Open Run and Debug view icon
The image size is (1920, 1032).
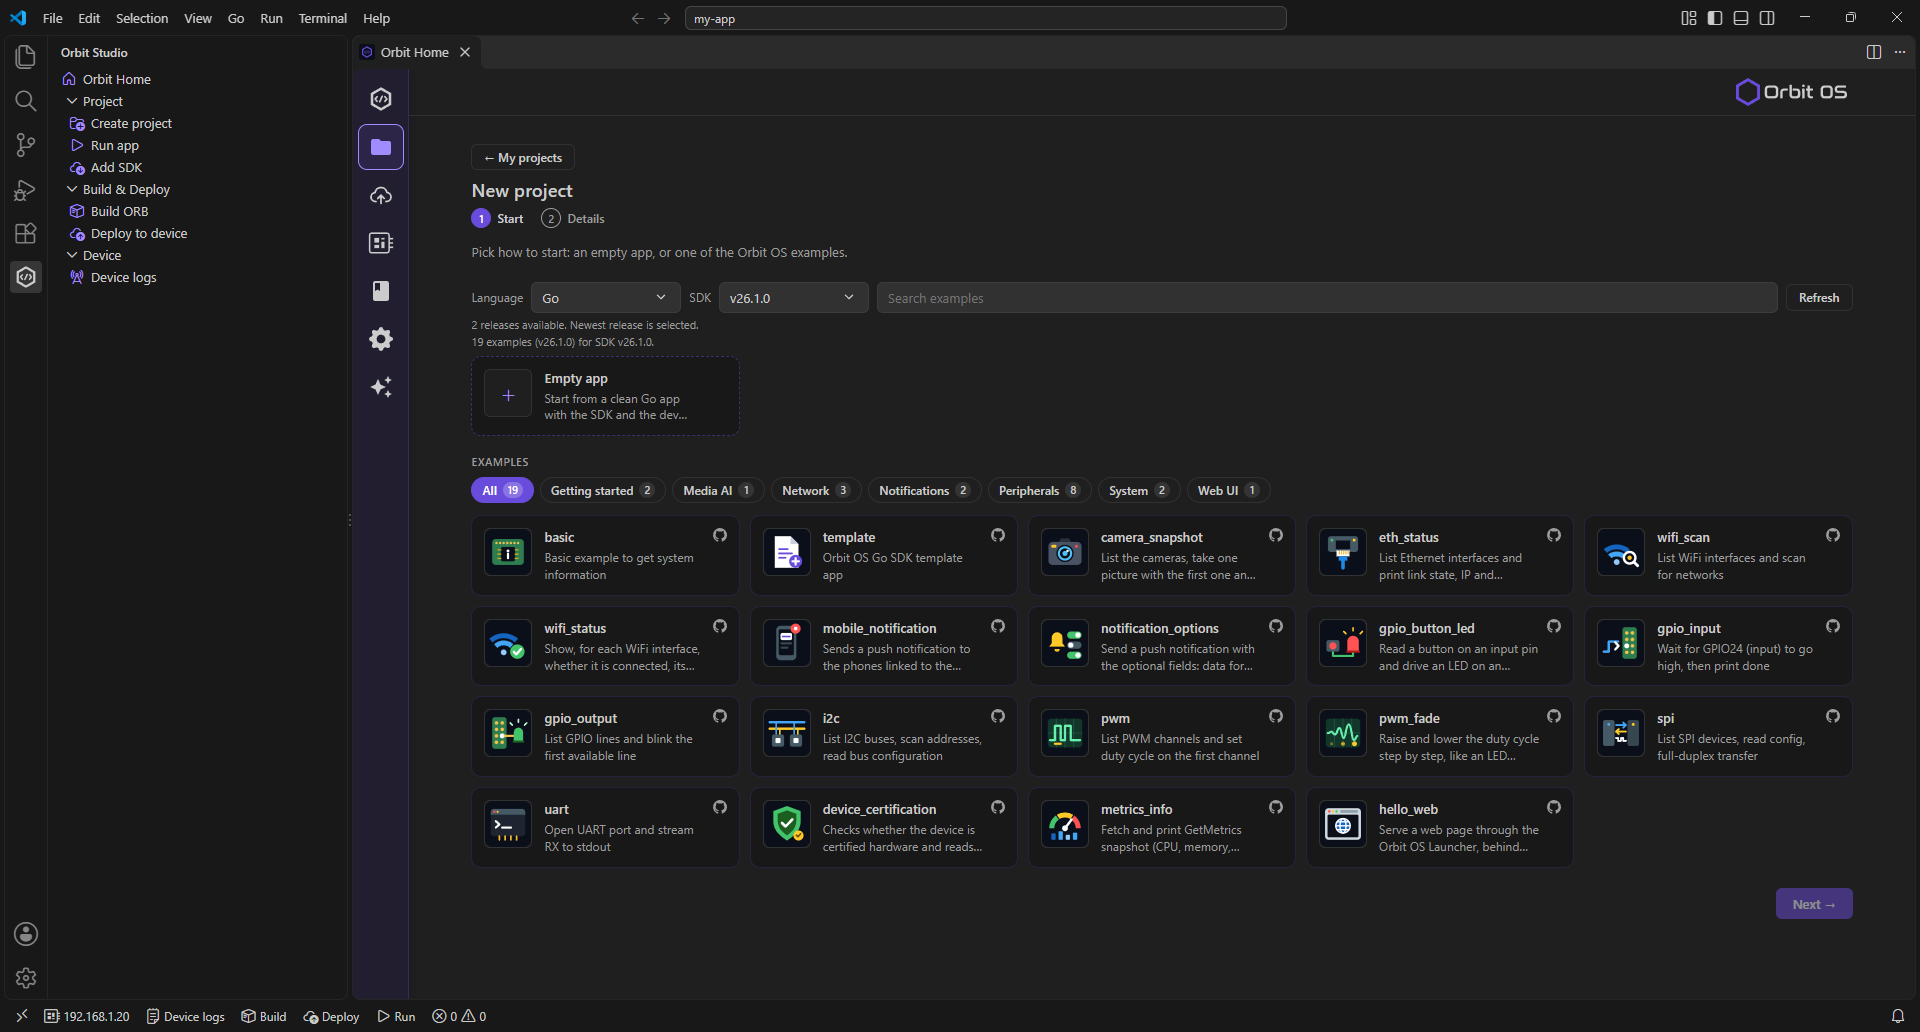(26, 189)
